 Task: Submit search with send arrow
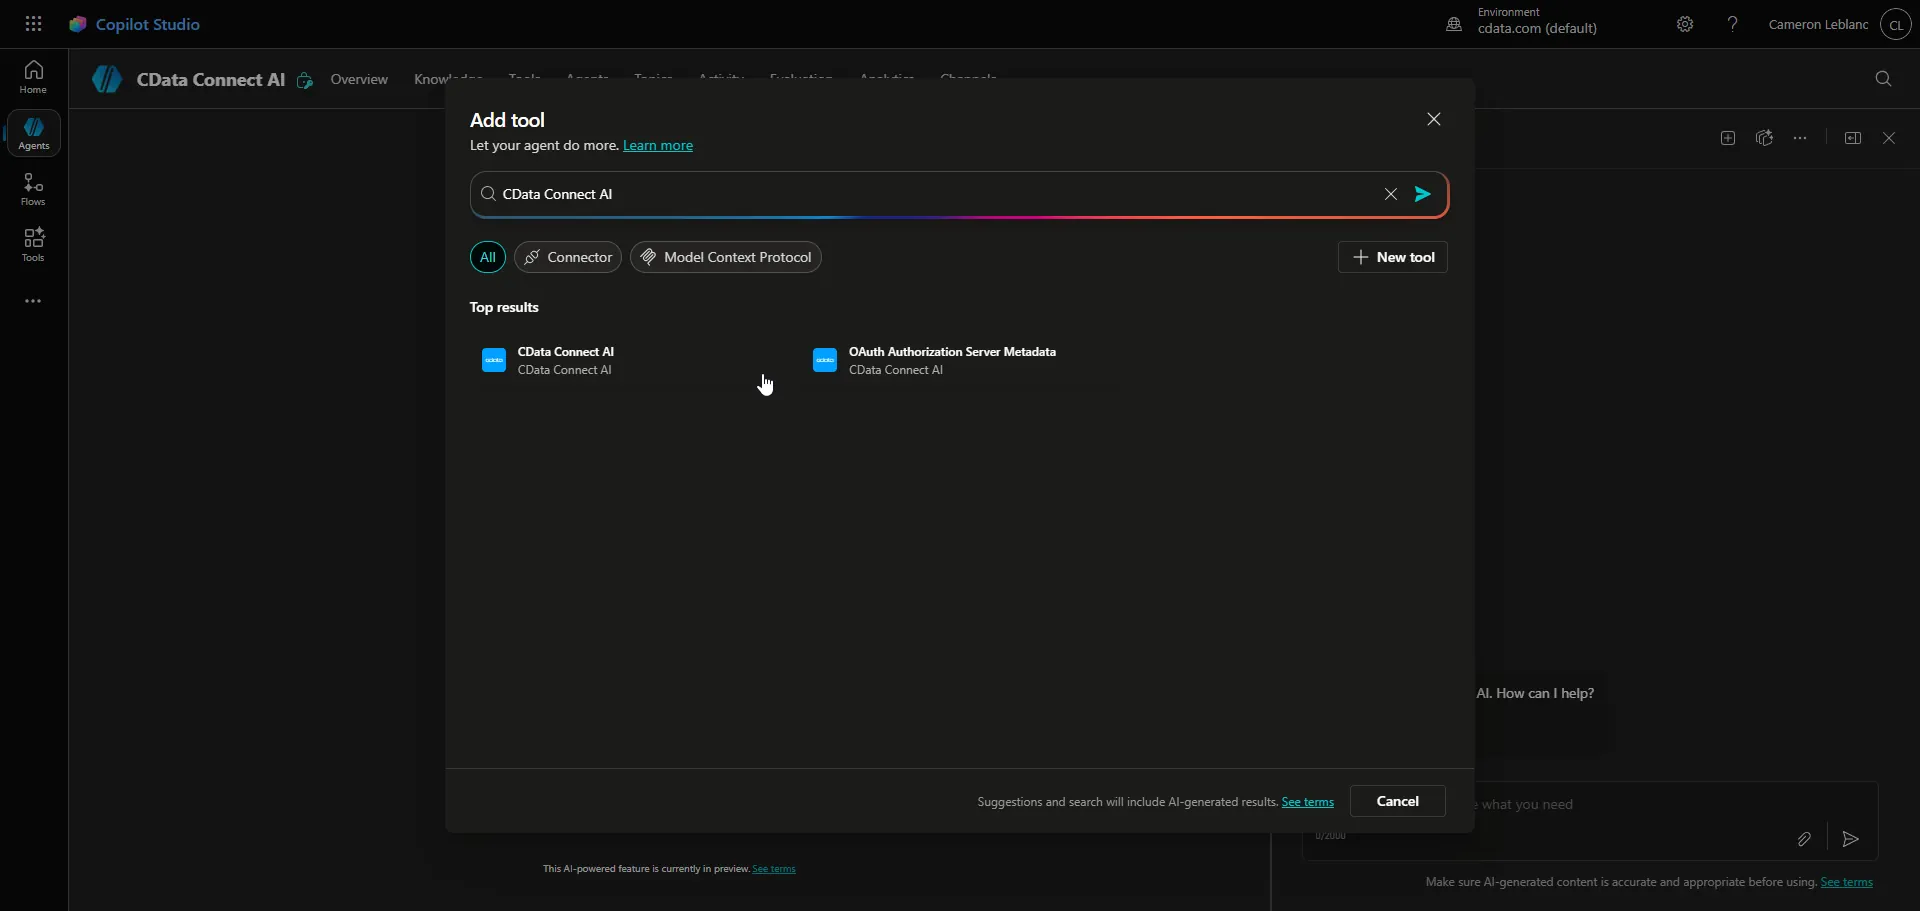pyautogui.click(x=1423, y=194)
